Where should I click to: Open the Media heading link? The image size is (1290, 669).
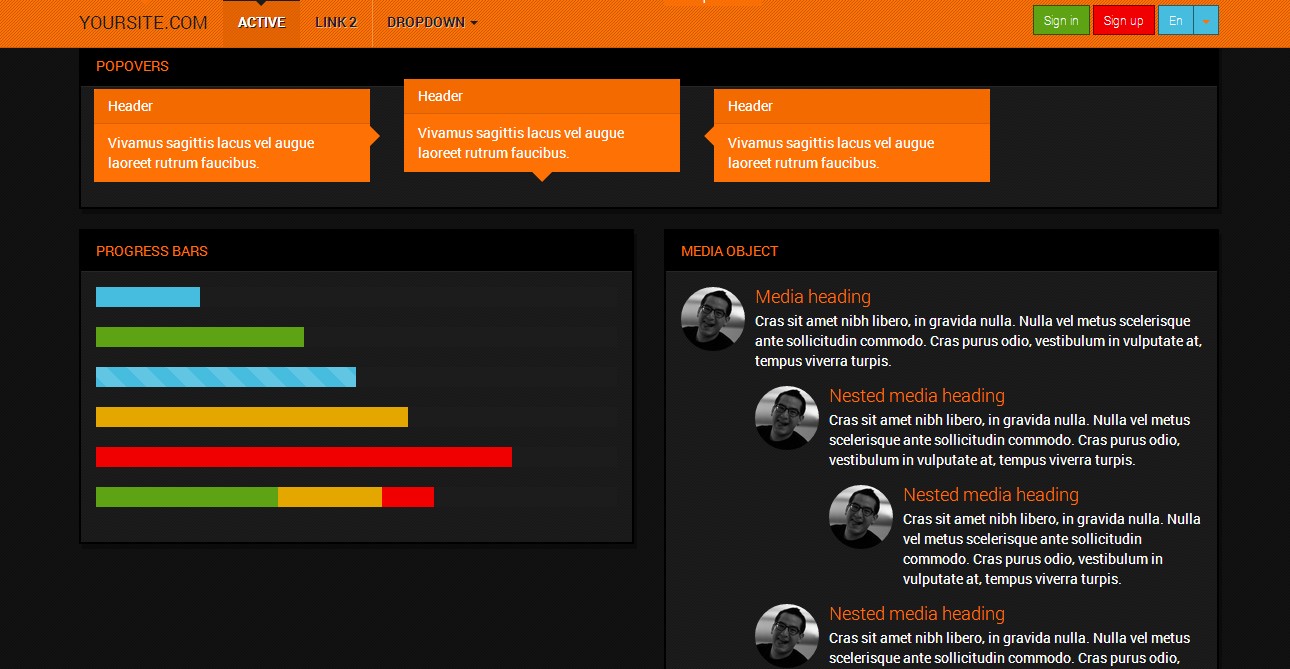coord(812,296)
